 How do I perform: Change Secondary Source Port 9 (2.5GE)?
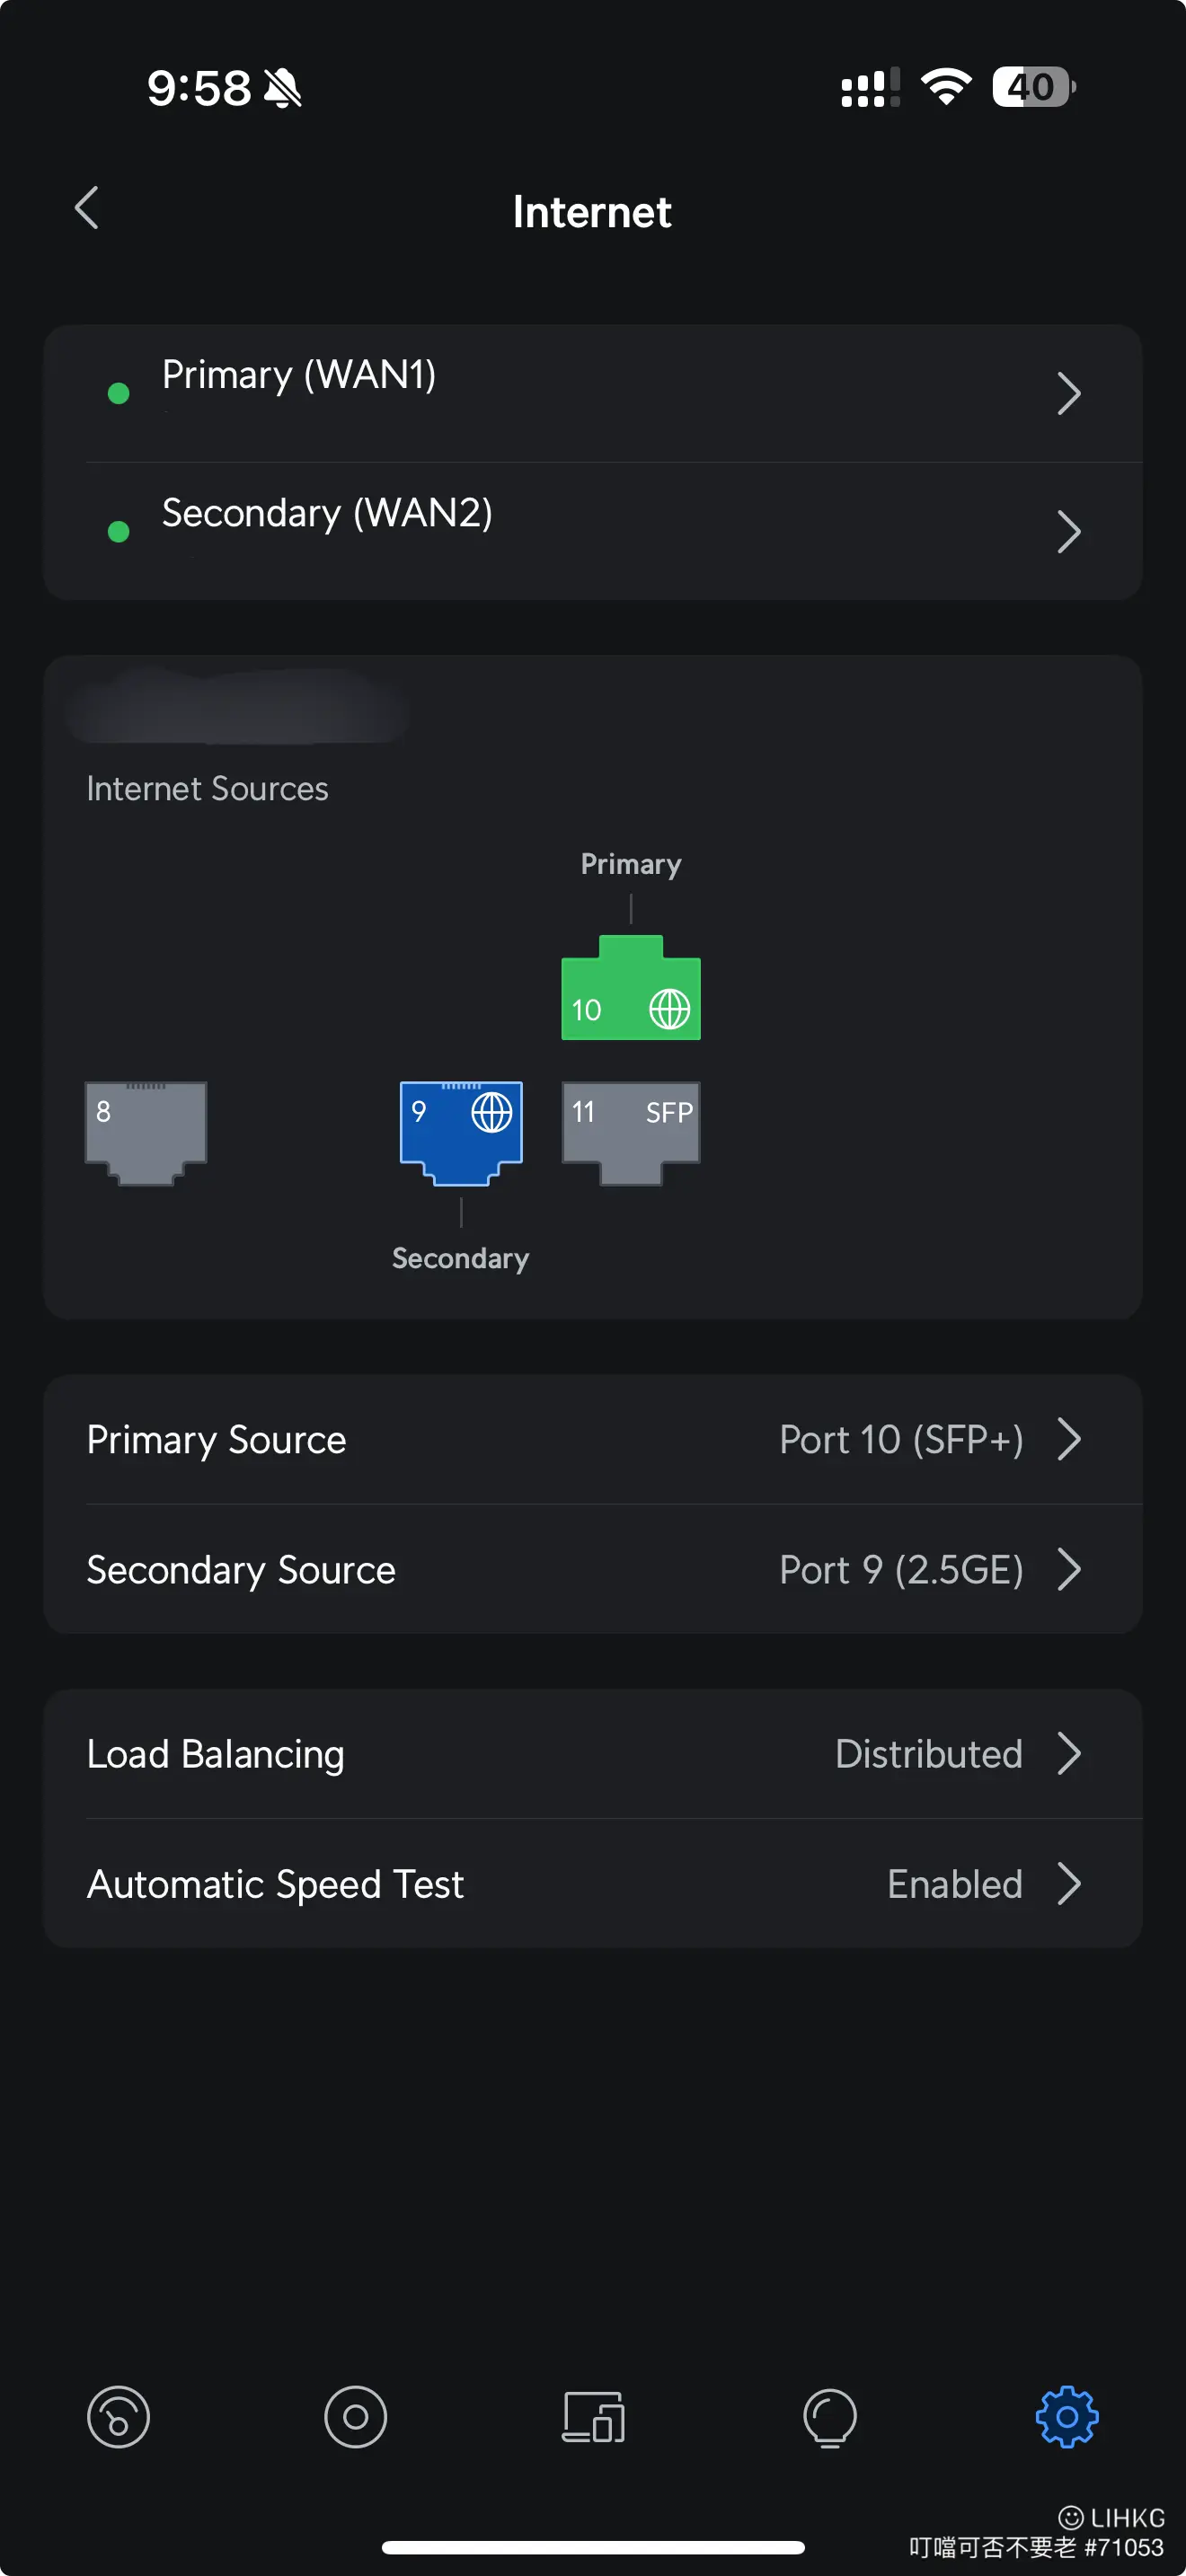pos(593,1569)
